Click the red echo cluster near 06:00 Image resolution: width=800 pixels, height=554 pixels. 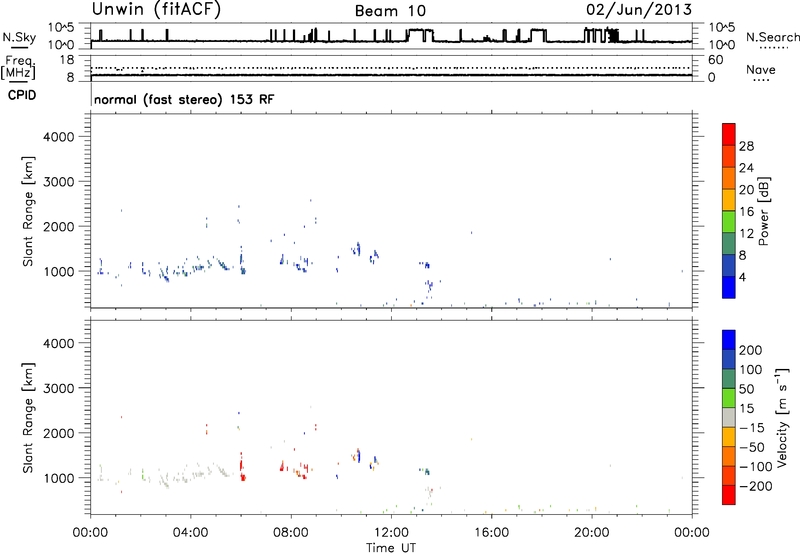tap(242, 468)
